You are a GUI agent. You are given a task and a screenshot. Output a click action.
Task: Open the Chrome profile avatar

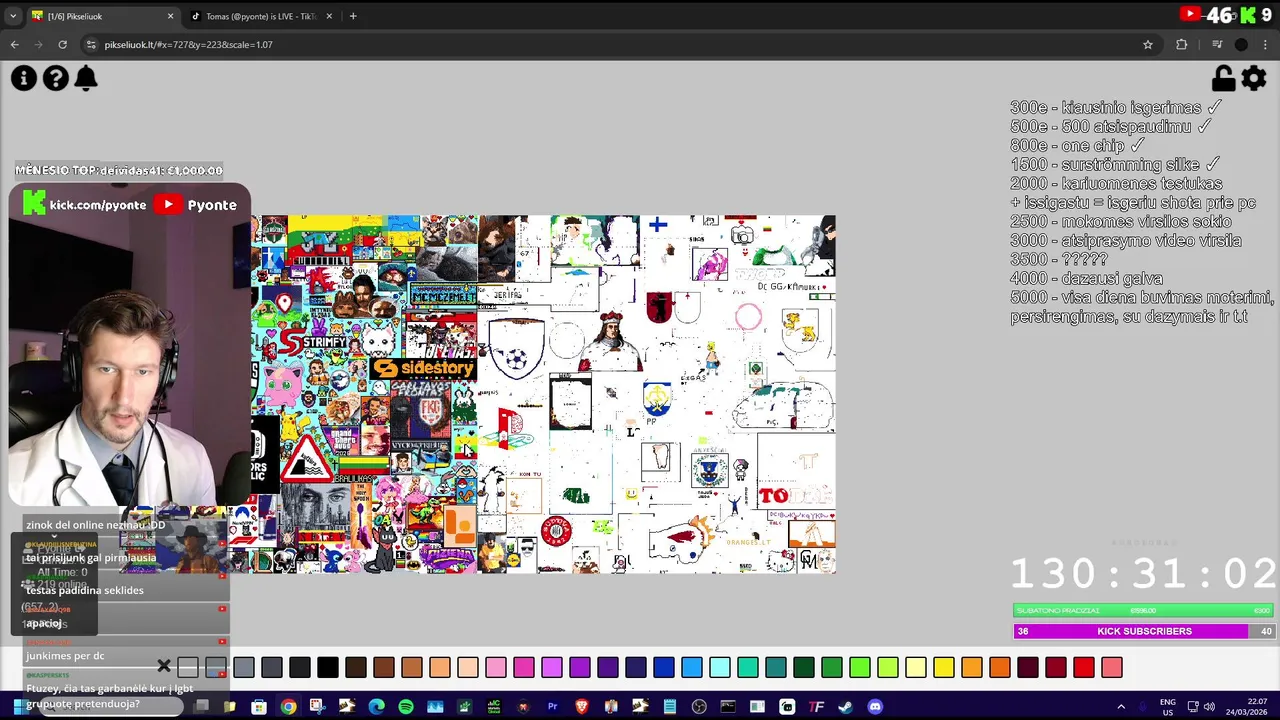tap(1241, 44)
